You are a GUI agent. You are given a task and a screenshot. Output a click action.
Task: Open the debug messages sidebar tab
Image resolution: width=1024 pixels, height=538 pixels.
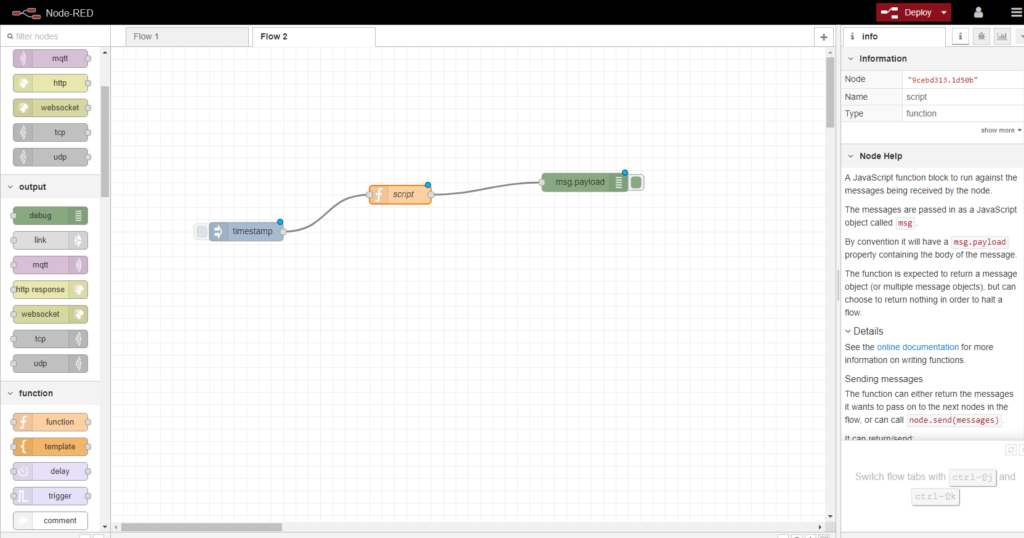click(x=981, y=37)
